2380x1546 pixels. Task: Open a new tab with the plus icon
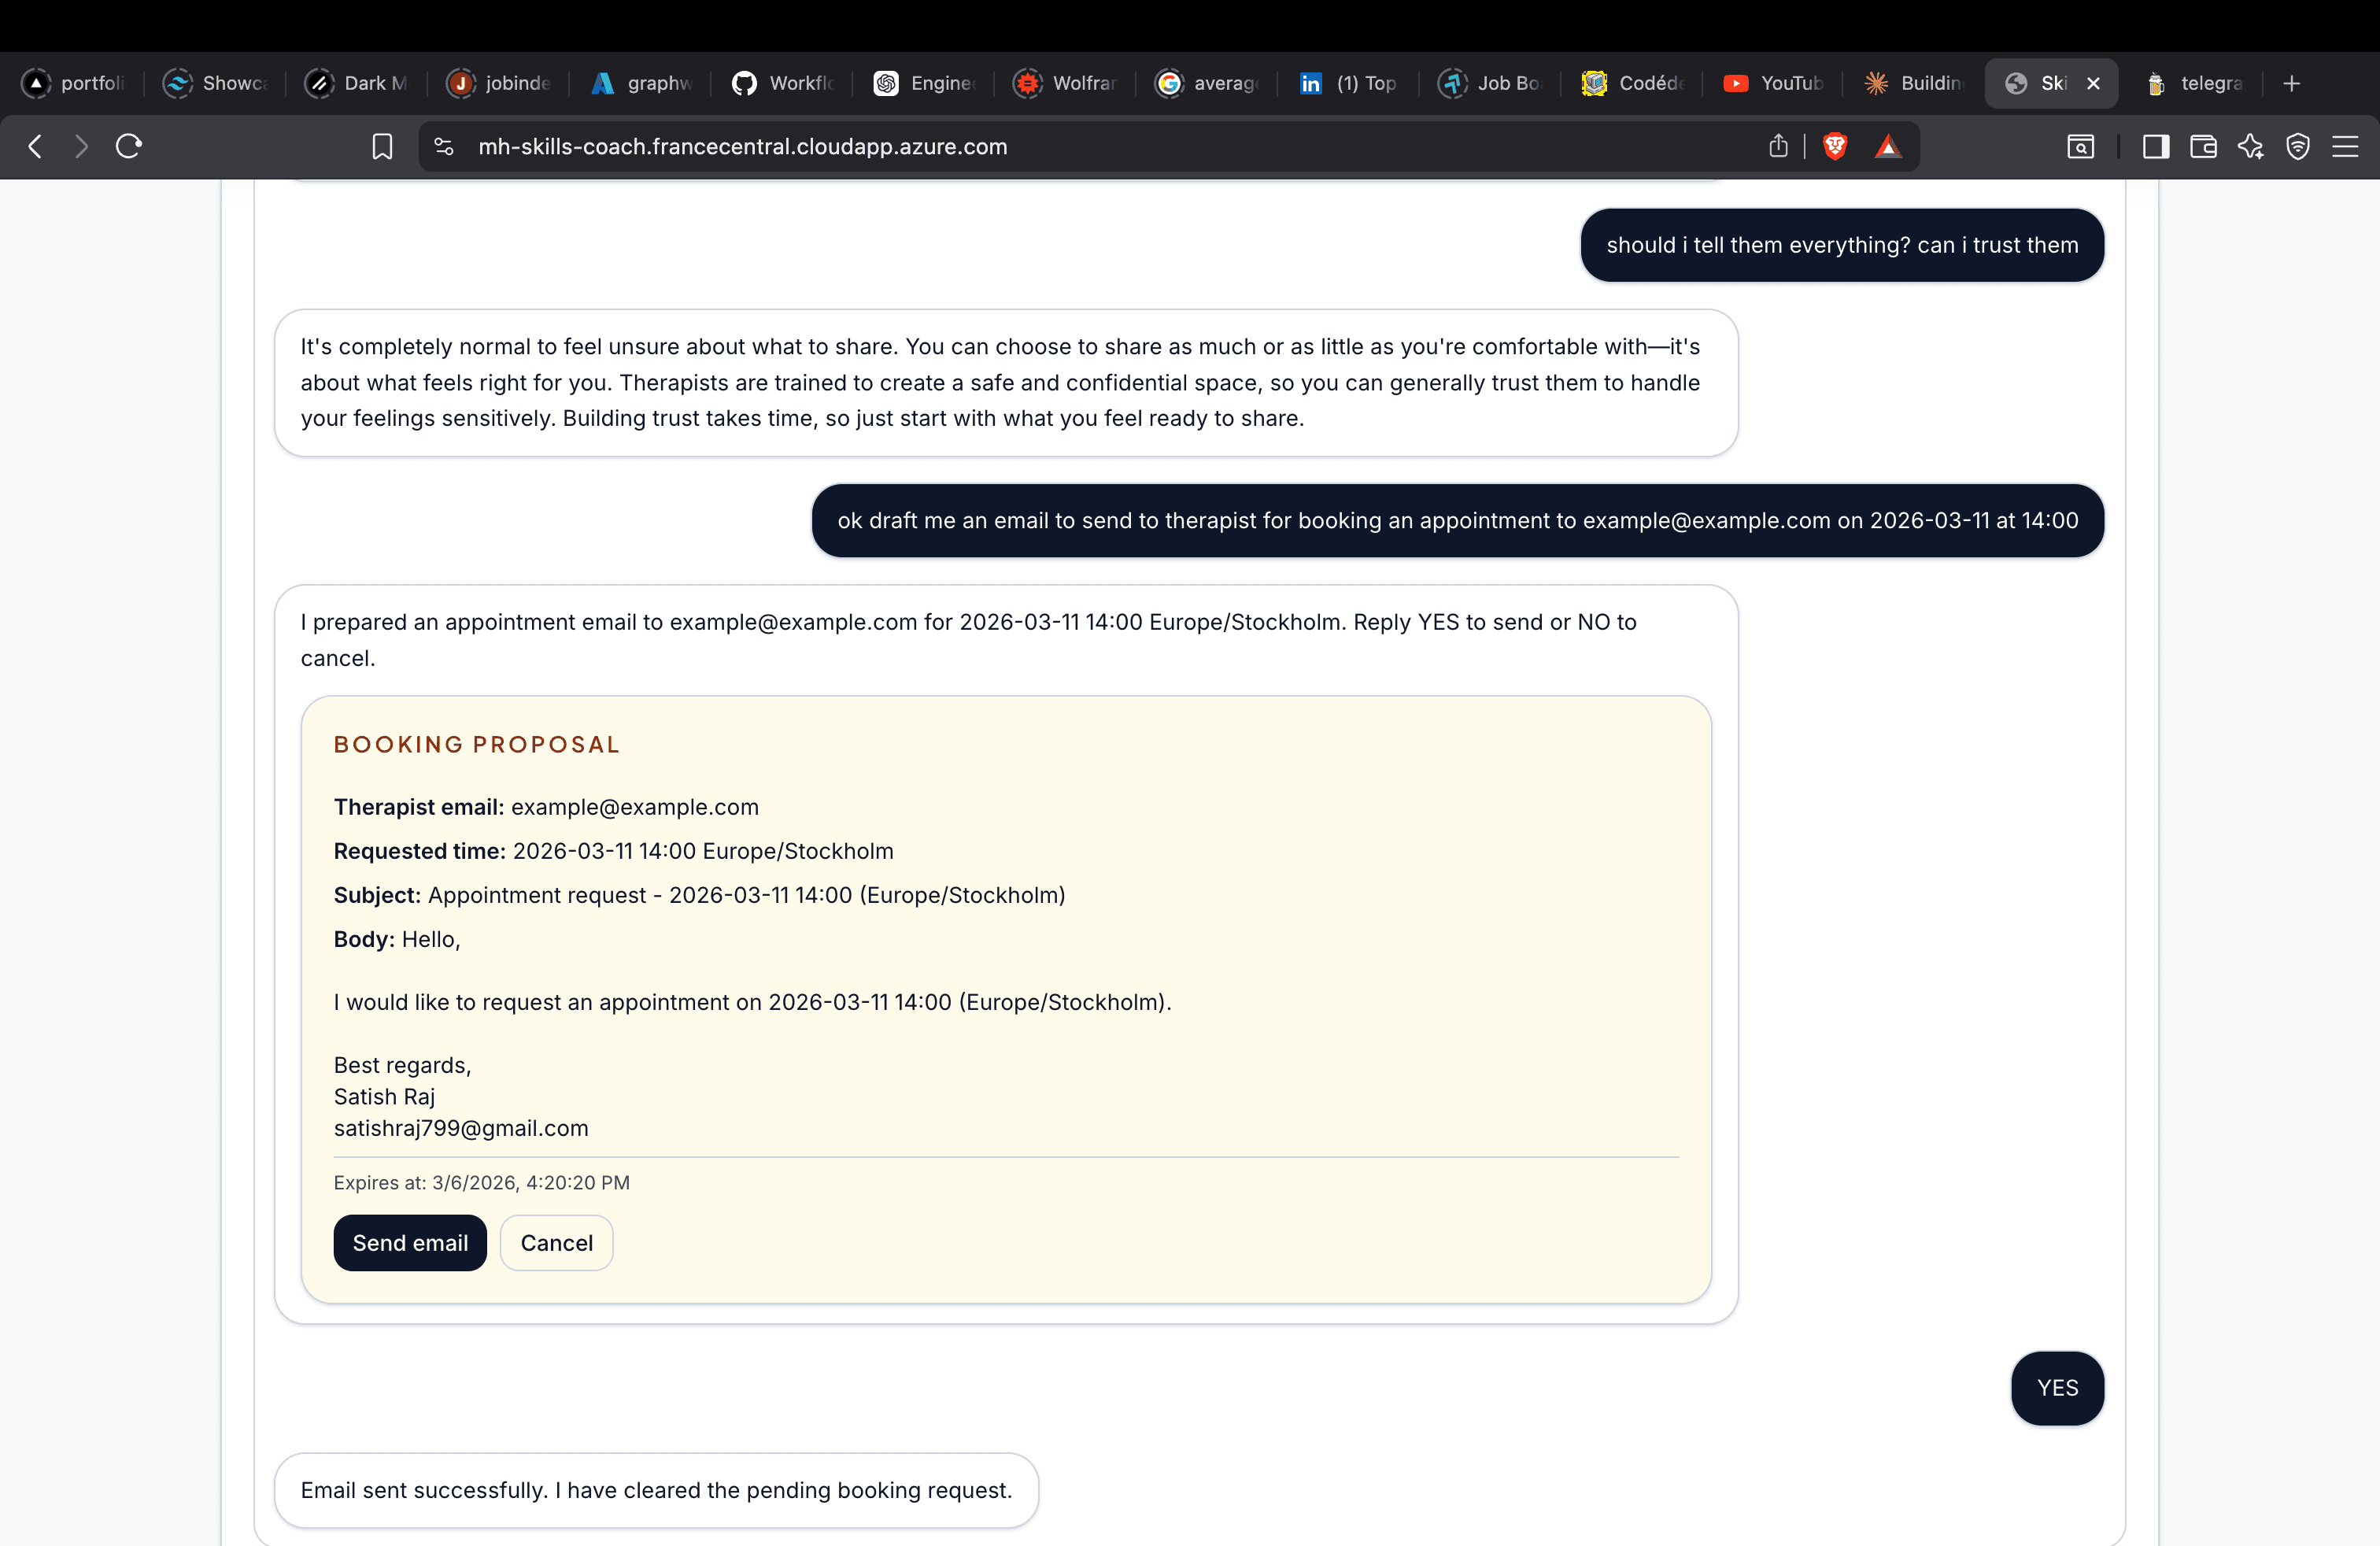[2292, 83]
